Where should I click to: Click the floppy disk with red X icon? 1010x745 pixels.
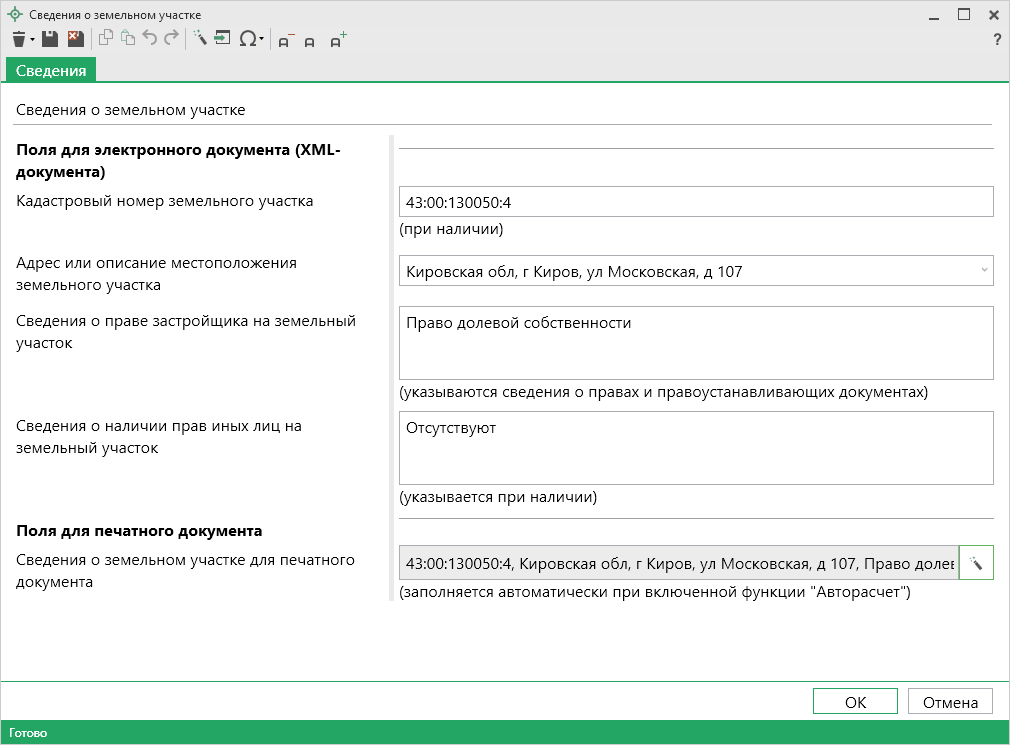coord(75,39)
